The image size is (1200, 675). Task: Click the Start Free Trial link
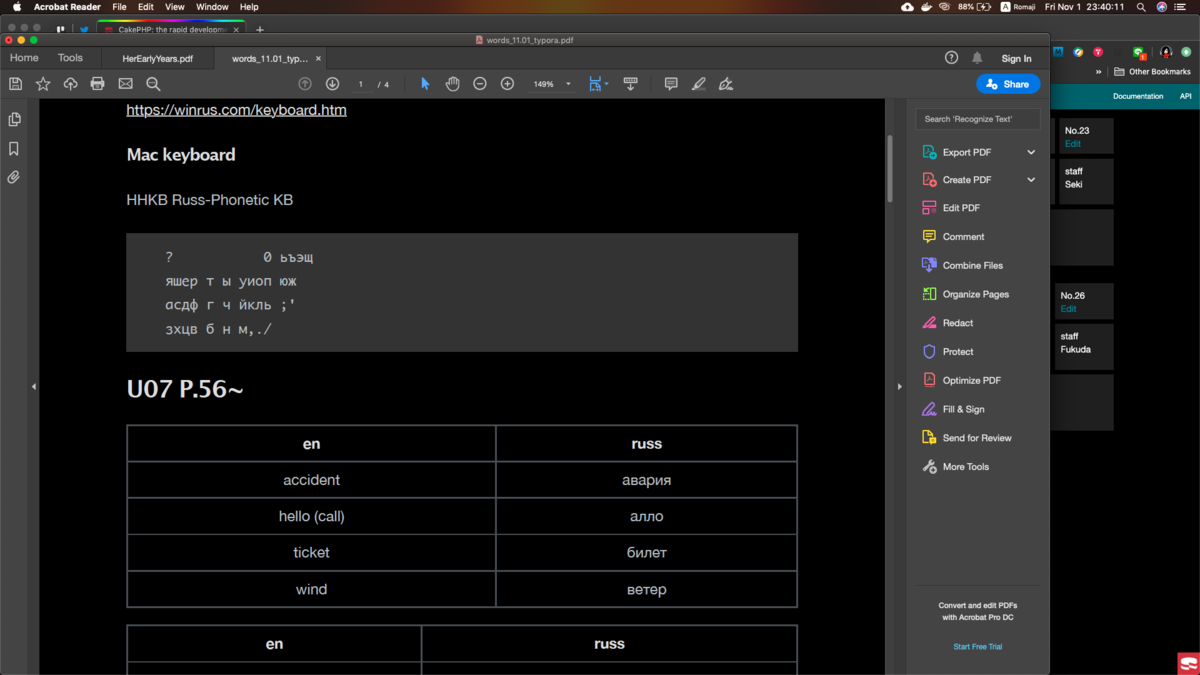point(977,646)
